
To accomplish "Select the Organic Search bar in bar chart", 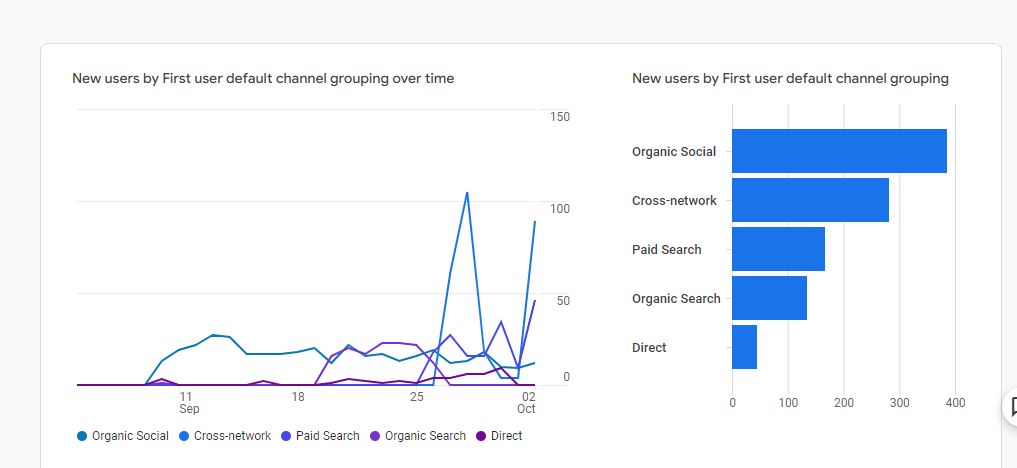I will click(769, 298).
